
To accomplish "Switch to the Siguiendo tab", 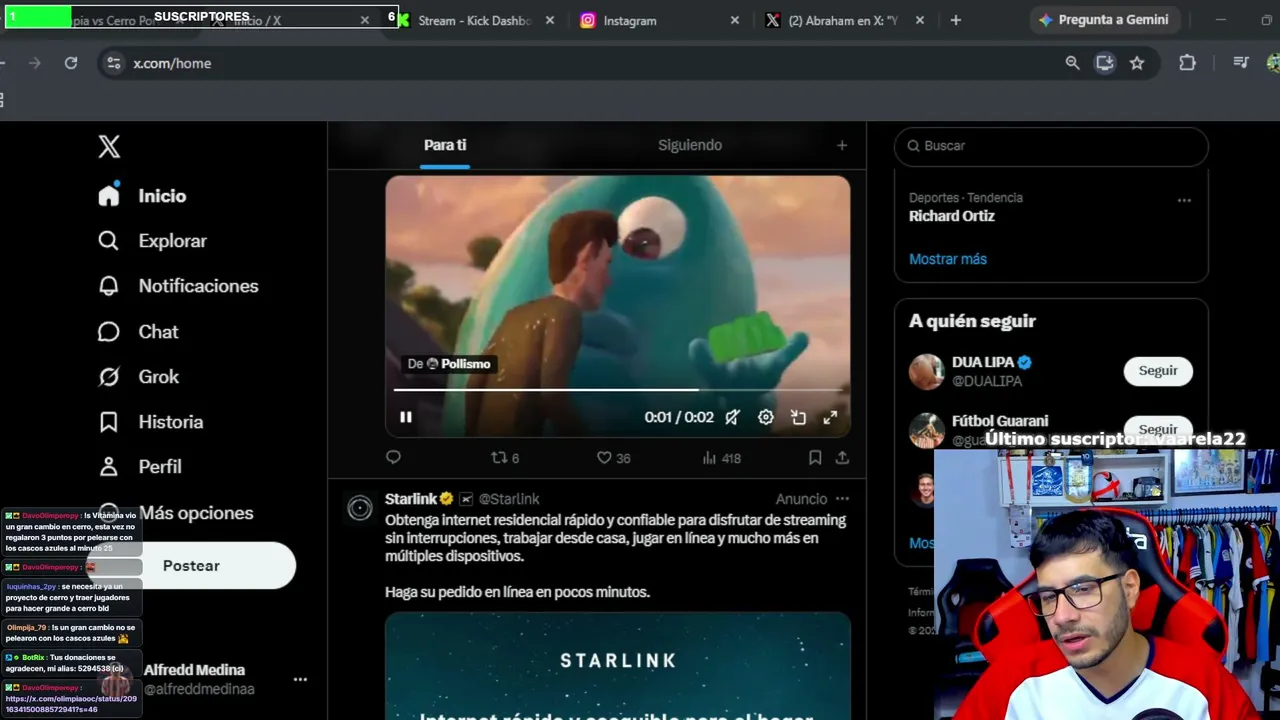I will (x=690, y=145).
